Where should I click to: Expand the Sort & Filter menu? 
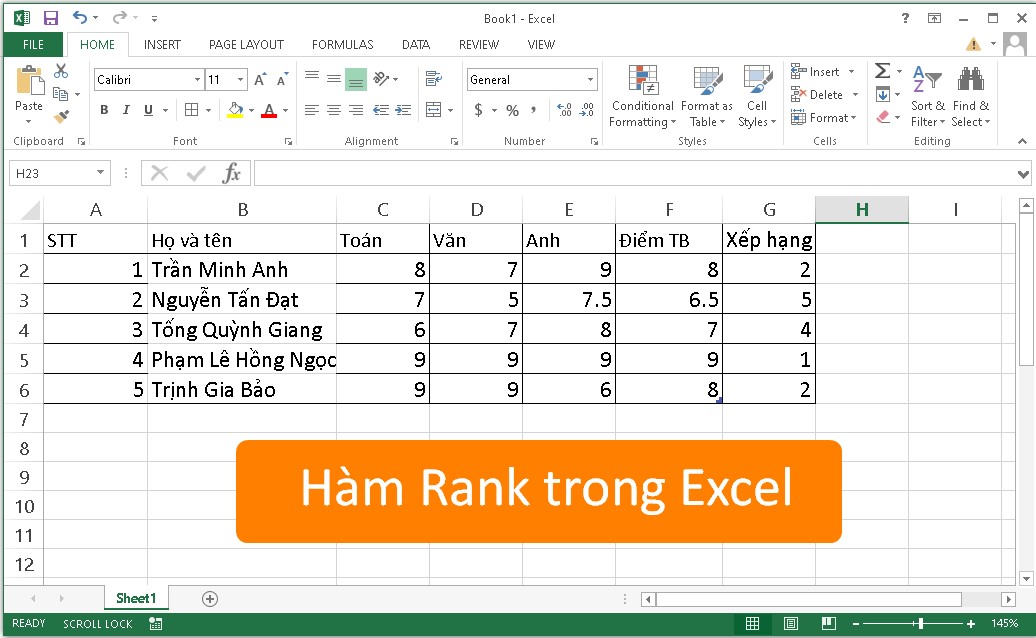[x=928, y=96]
